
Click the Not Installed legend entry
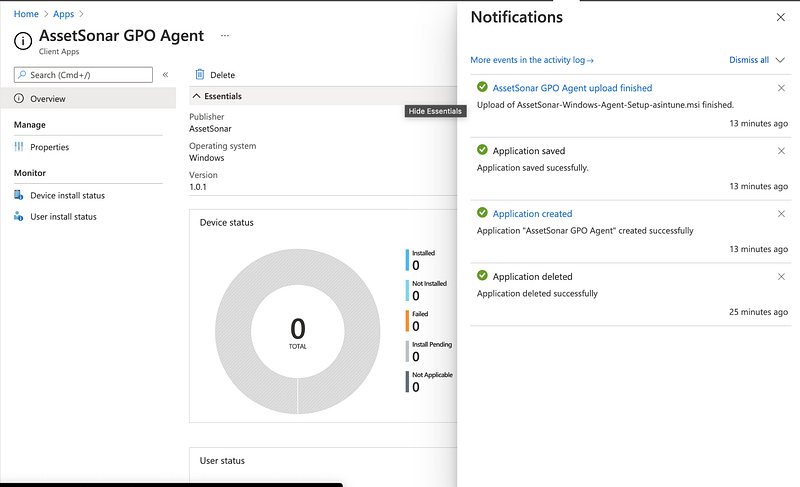click(x=427, y=291)
